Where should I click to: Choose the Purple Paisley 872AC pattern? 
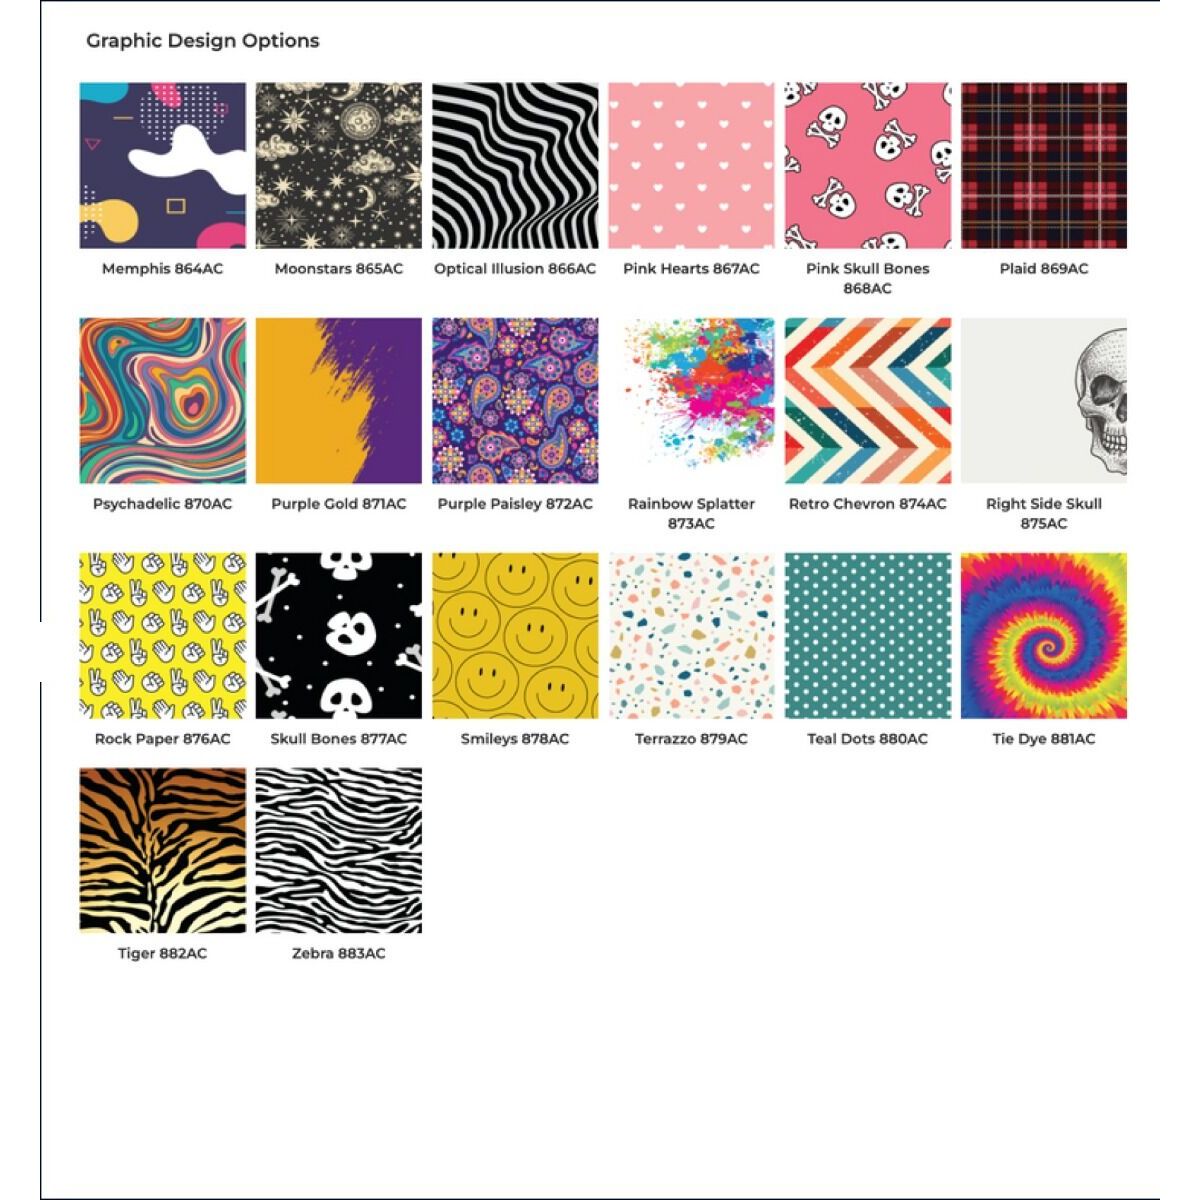pos(515,401)
